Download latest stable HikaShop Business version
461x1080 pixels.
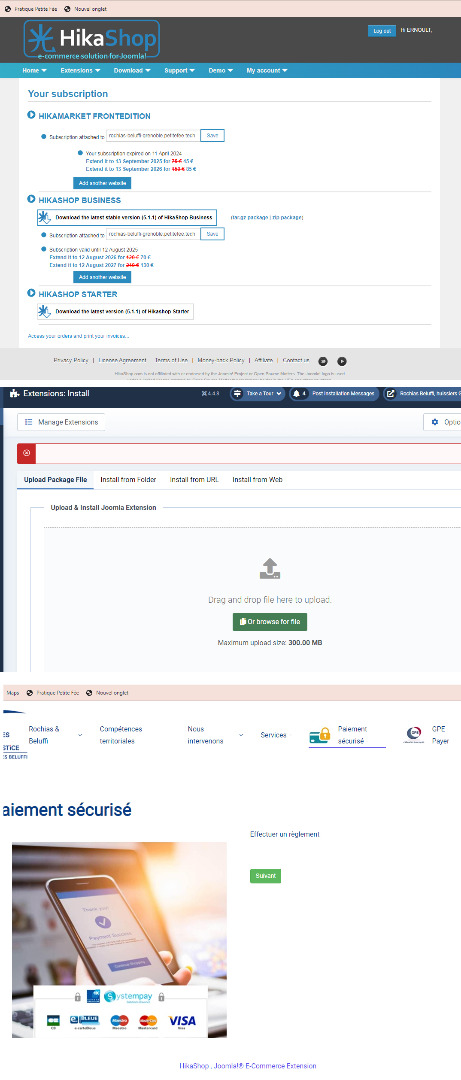[127, 217]
